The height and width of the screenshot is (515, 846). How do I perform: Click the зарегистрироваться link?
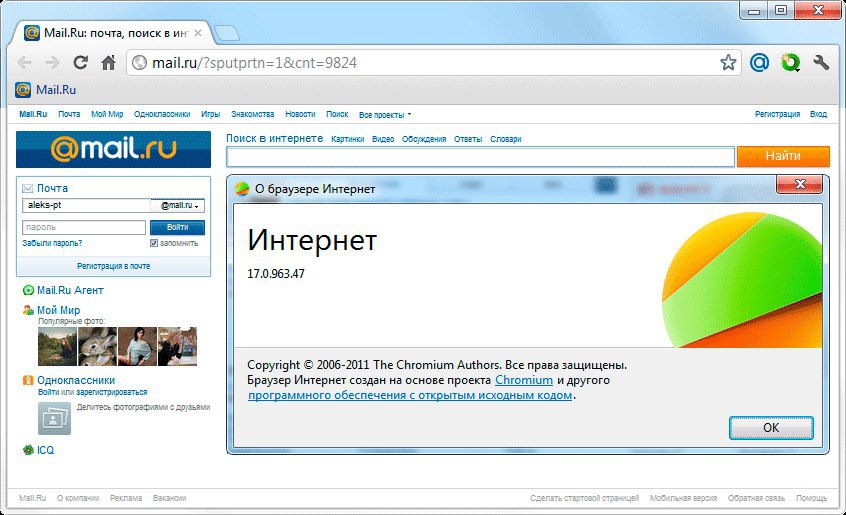112,392
